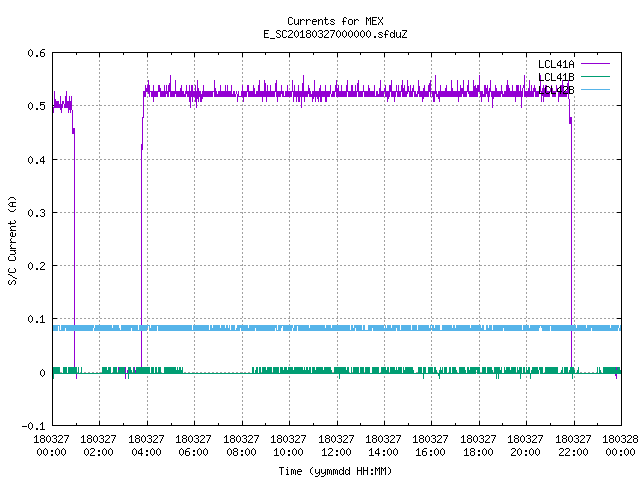Viewport: 640px width, 480px height.
Task: Click the chart title 'Currents for MEX'
Action: [335, 21]
